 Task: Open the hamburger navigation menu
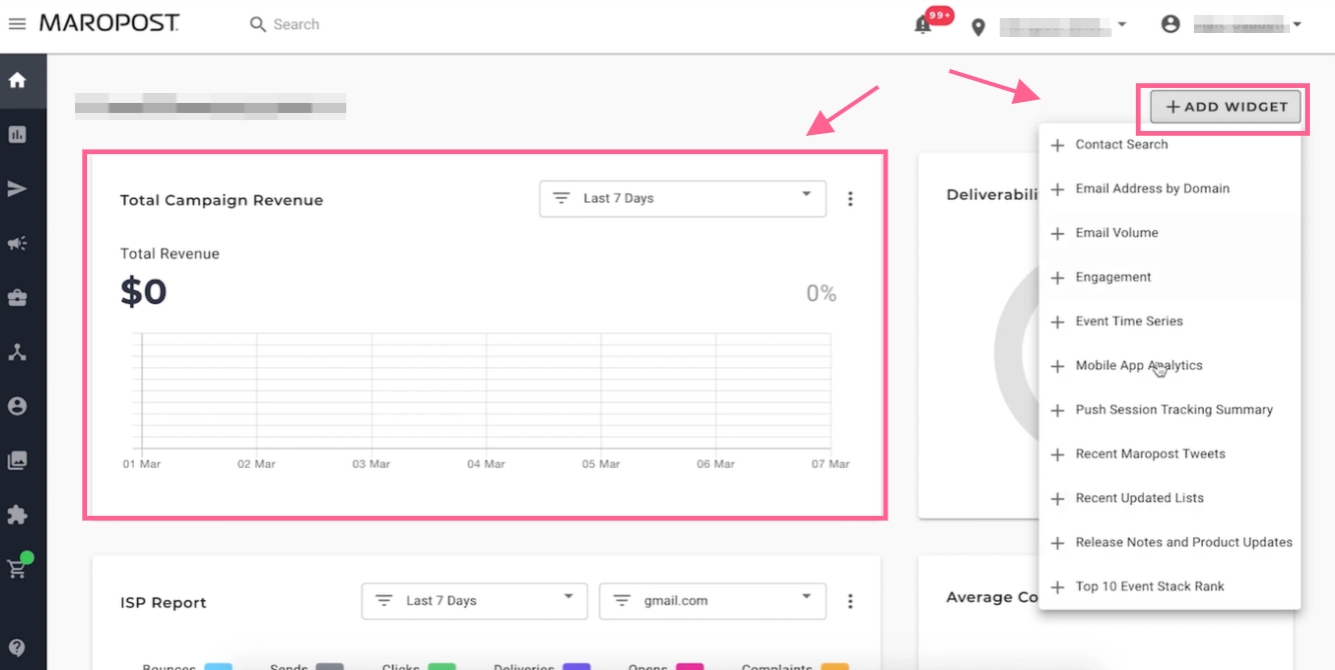(17, 24)
